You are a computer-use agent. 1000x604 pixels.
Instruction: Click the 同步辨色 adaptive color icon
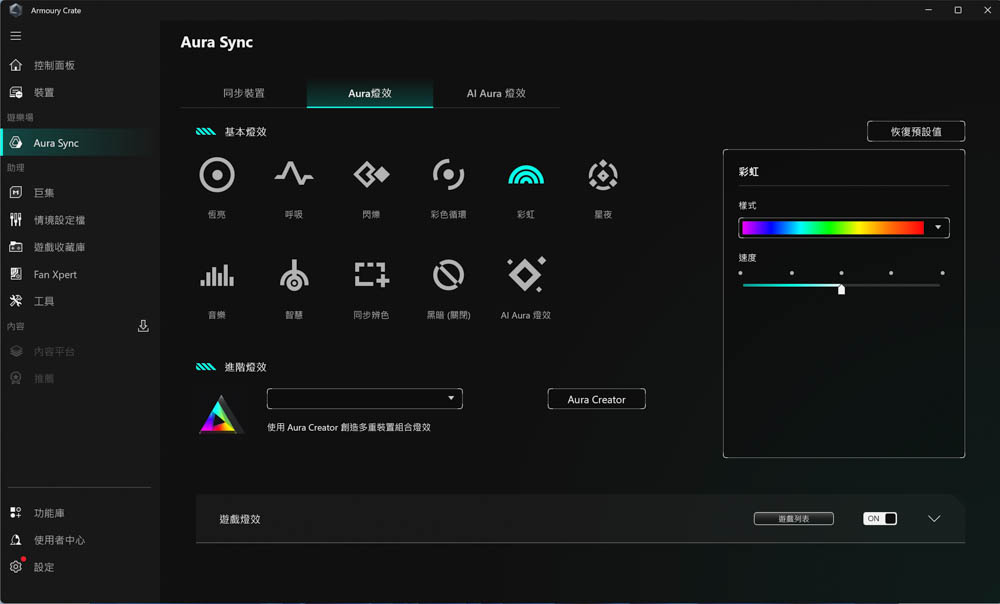tap(371, 275)
